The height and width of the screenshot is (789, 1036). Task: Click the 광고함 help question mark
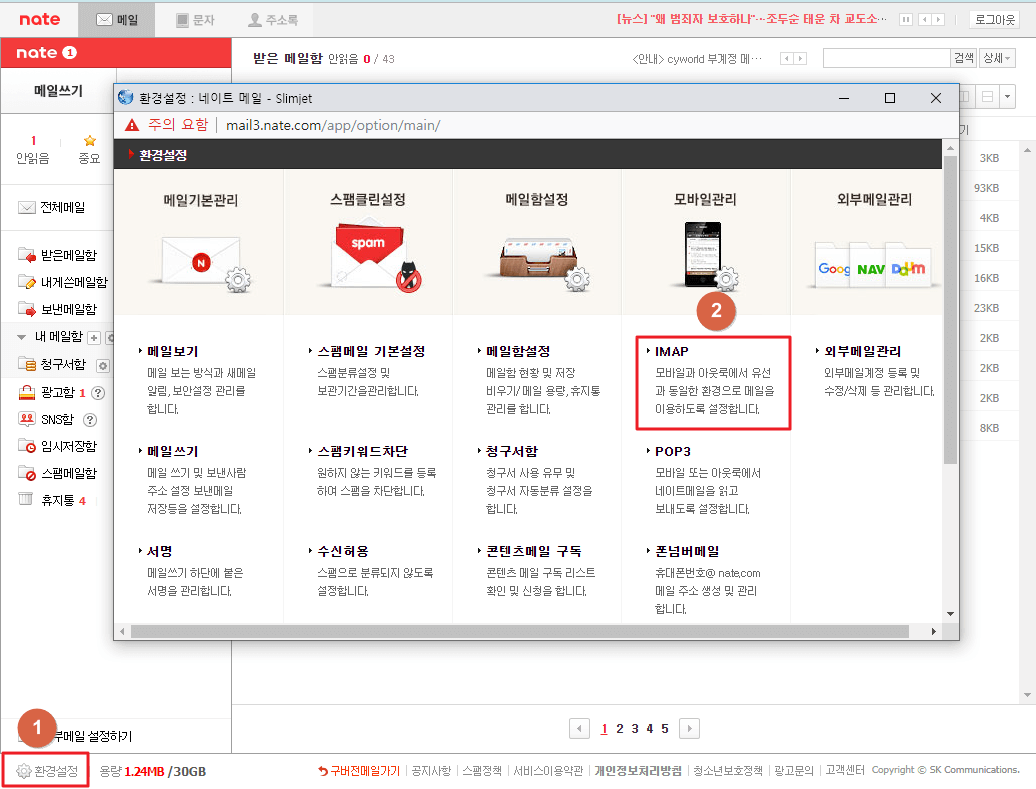coord(98,393)
